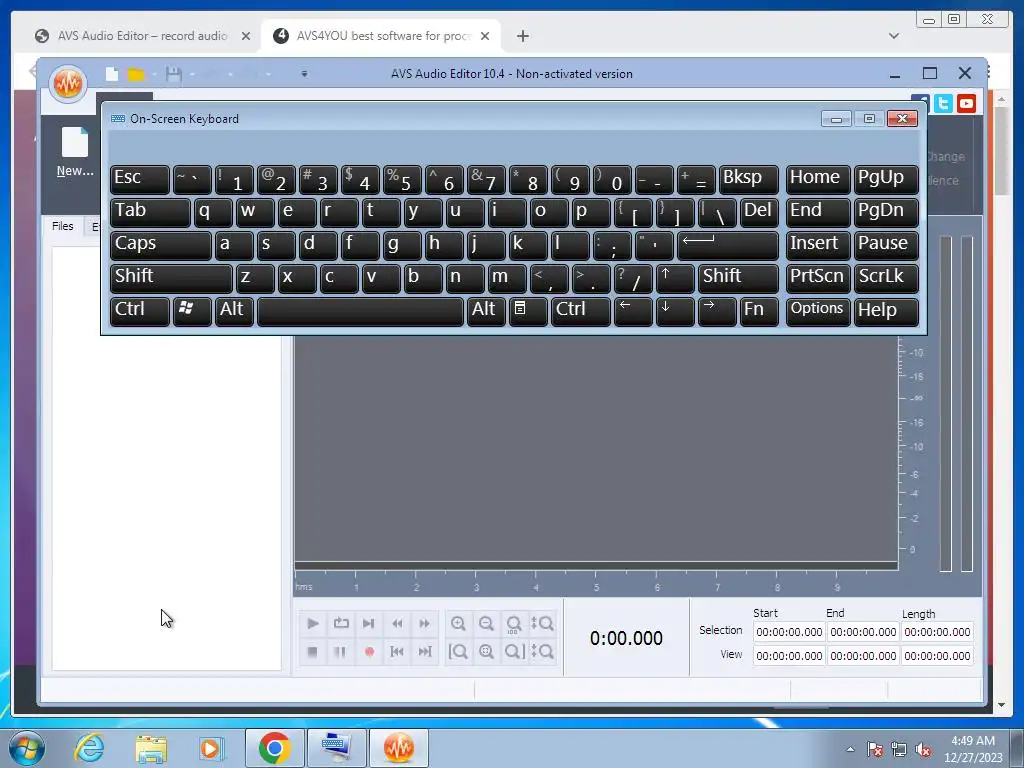
Task: Open Chrome from the taskbar
Action: point(274,748)
